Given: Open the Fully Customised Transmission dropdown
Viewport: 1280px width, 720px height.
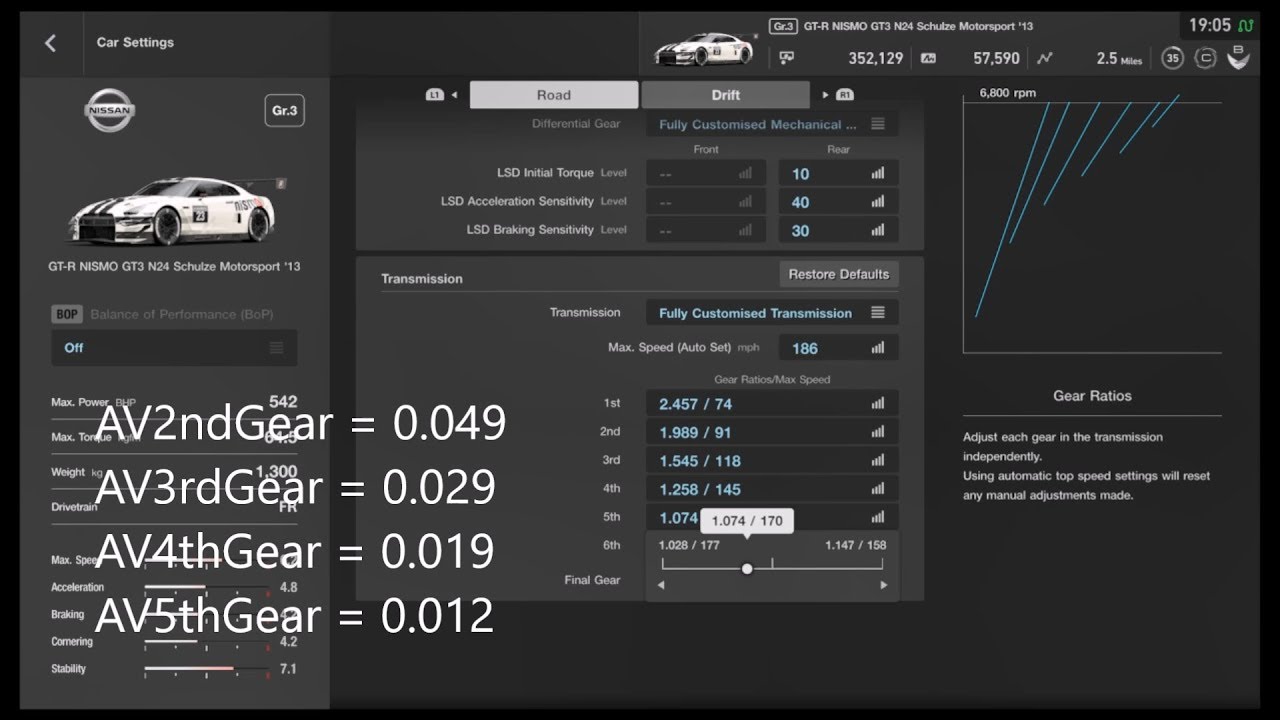Looking at the screenshot, I should [772, 313].
